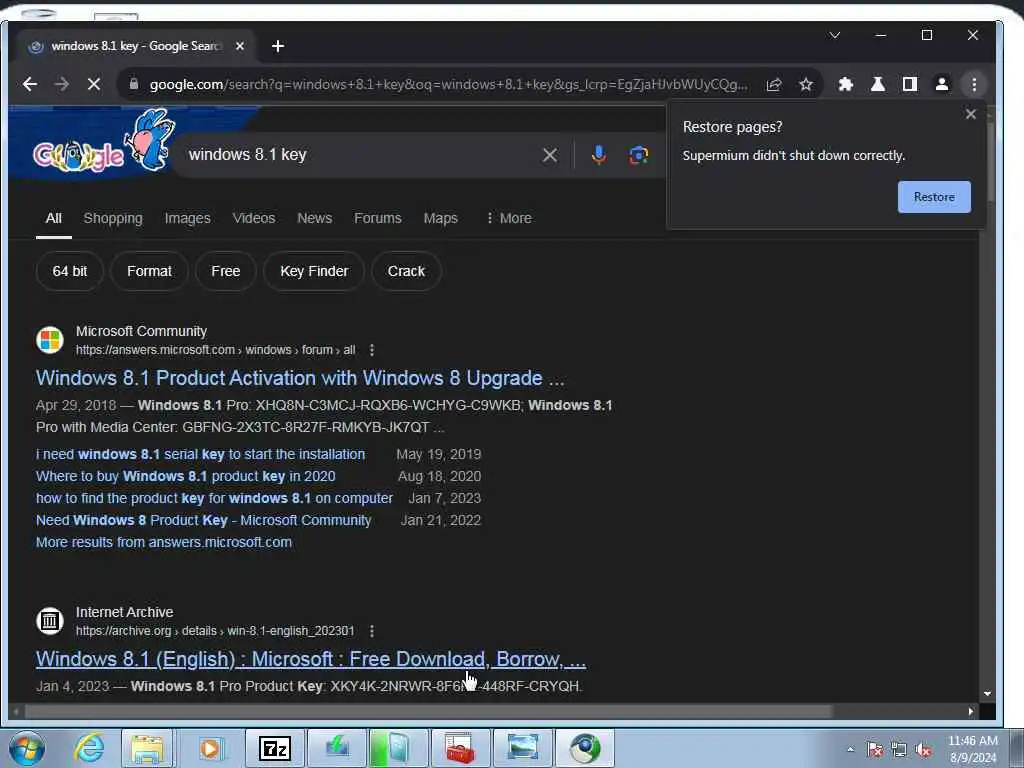Open Windows 8.1 (English) Internet Archive result
Screen dimensions: 1024x768
click(x=311, y=659)
